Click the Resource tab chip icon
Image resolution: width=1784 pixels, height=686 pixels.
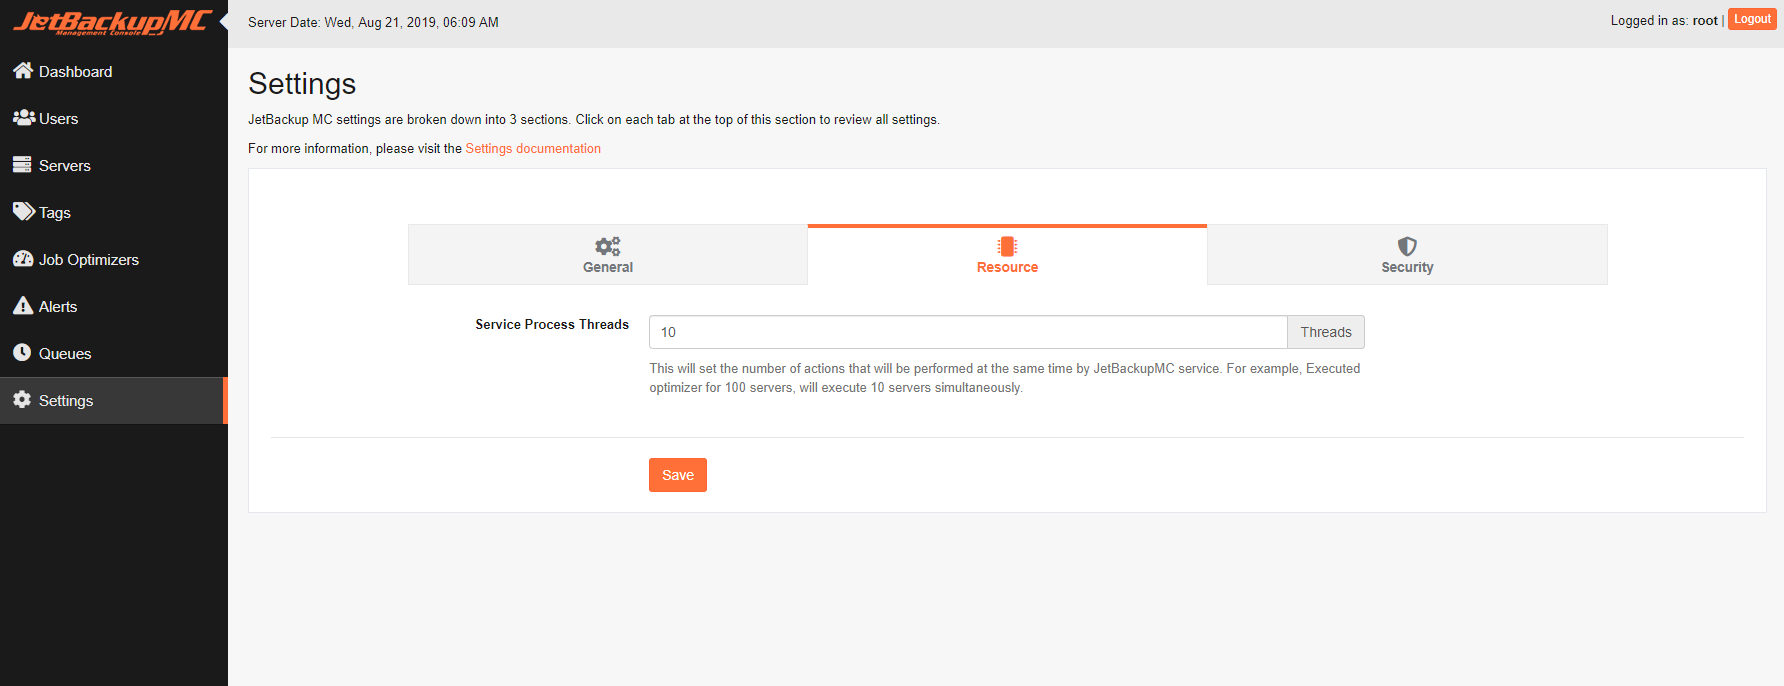[x=1007, y=246]
